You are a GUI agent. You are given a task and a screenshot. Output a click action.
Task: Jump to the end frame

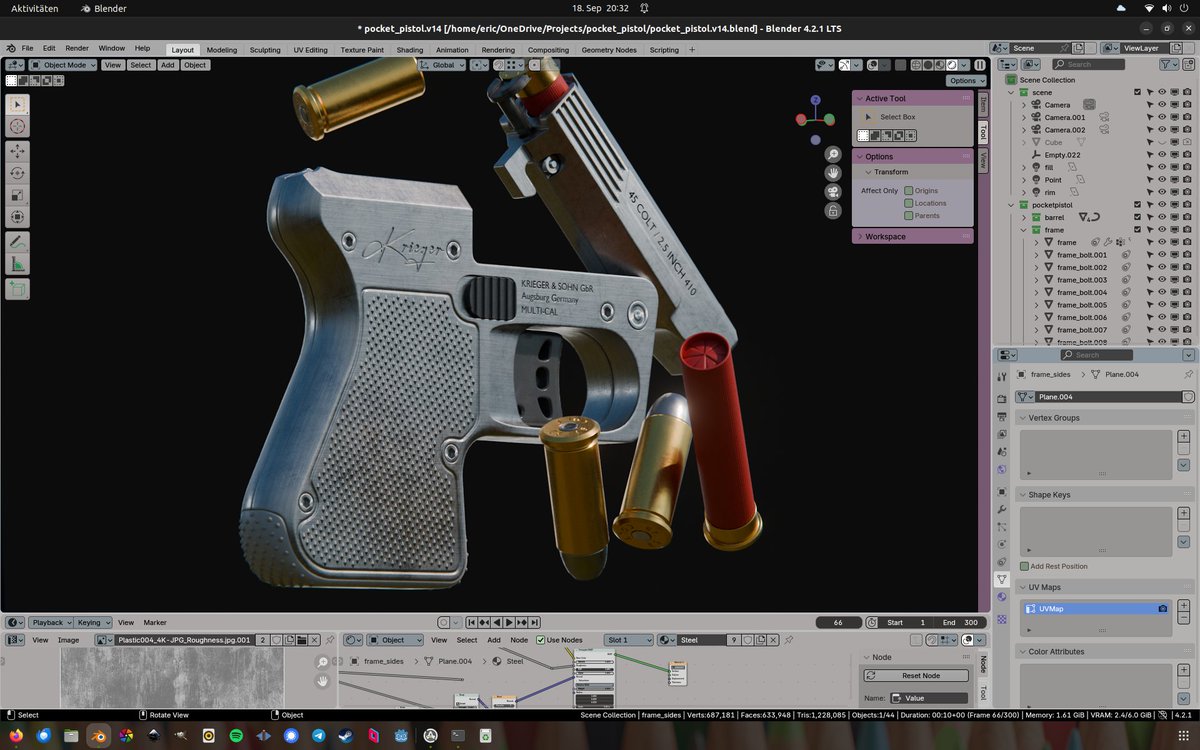tap(535, 622)
